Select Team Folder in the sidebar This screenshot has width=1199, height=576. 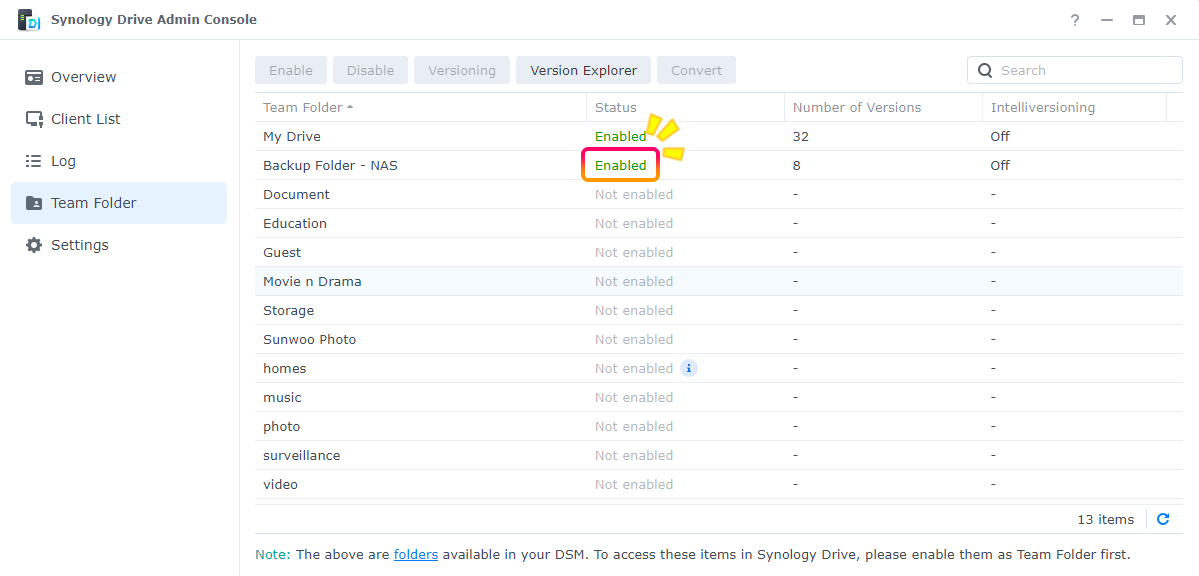click(119, 203)
